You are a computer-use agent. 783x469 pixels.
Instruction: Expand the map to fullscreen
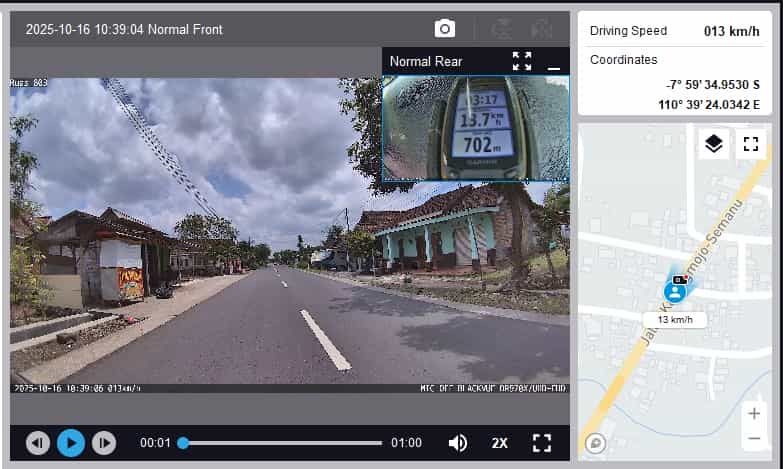tap(751, 144)
